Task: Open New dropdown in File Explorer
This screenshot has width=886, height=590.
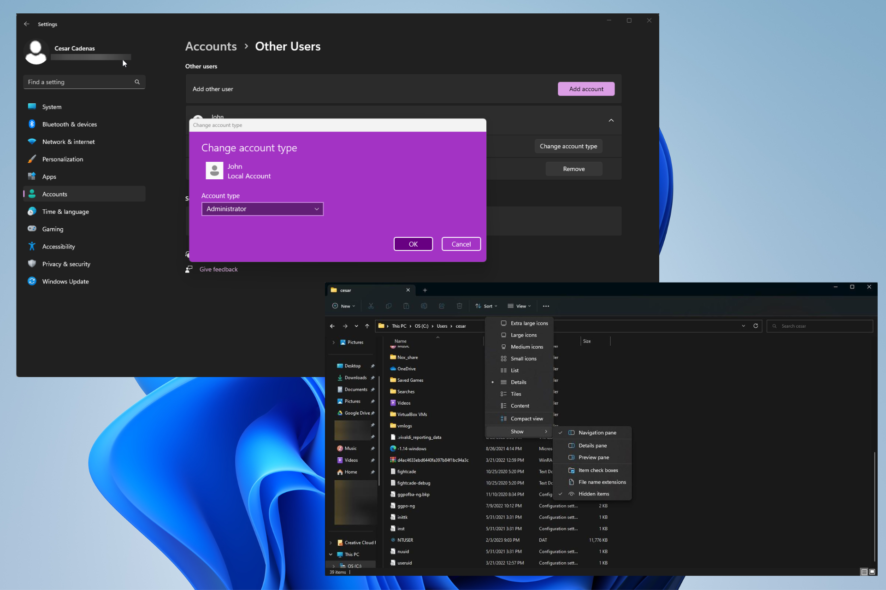Action: [344, 306]
